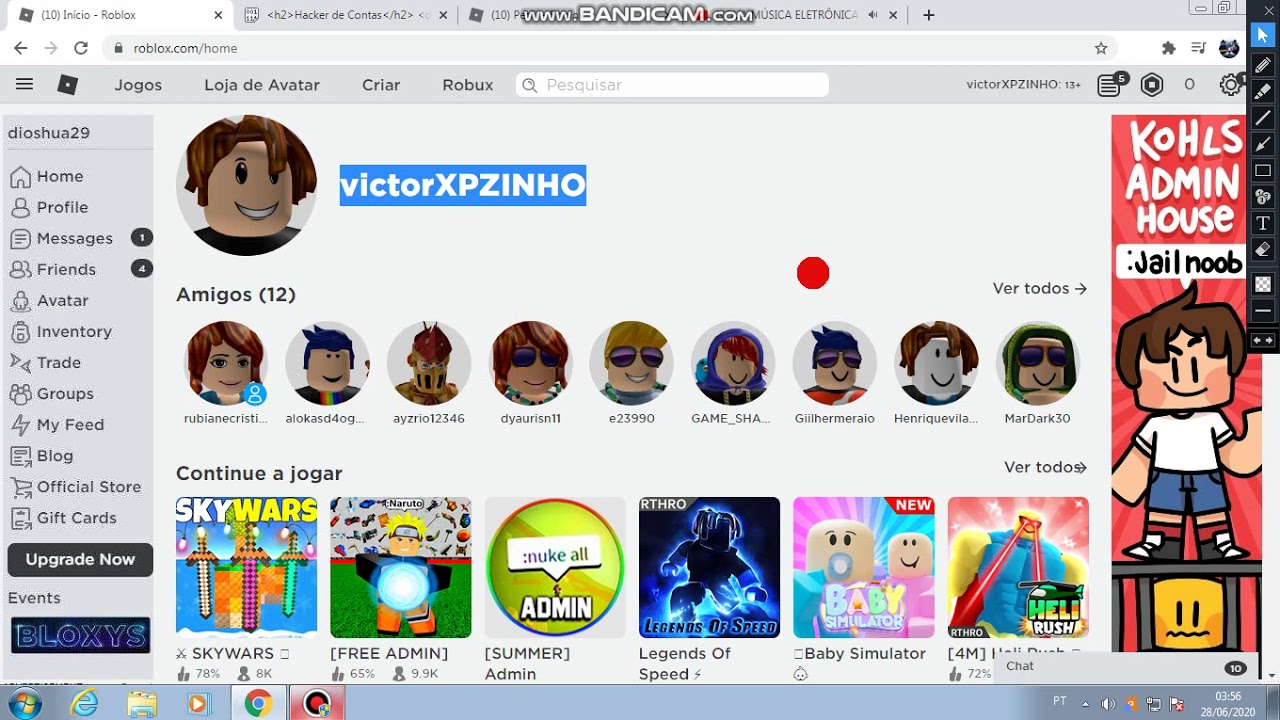Open the Criar menu
1280x720 pixels.
(x=381, y=85)
